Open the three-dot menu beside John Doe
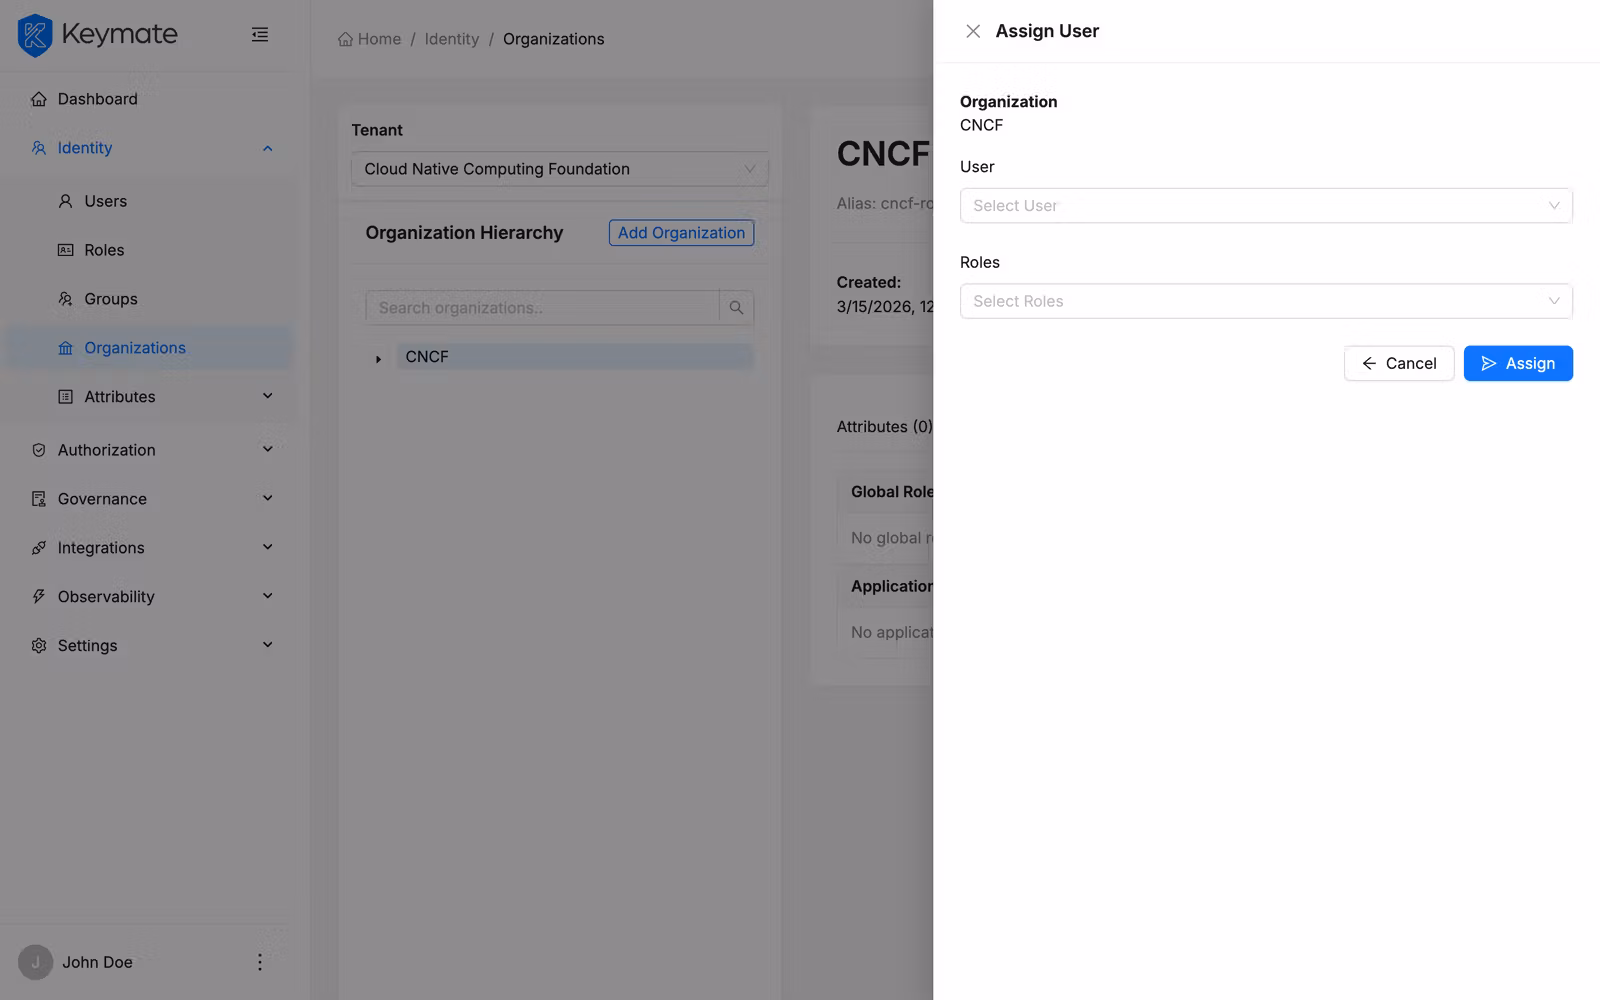This screenshot has height=1000, width=1600. pyautogui.click(x=259, y=961)
